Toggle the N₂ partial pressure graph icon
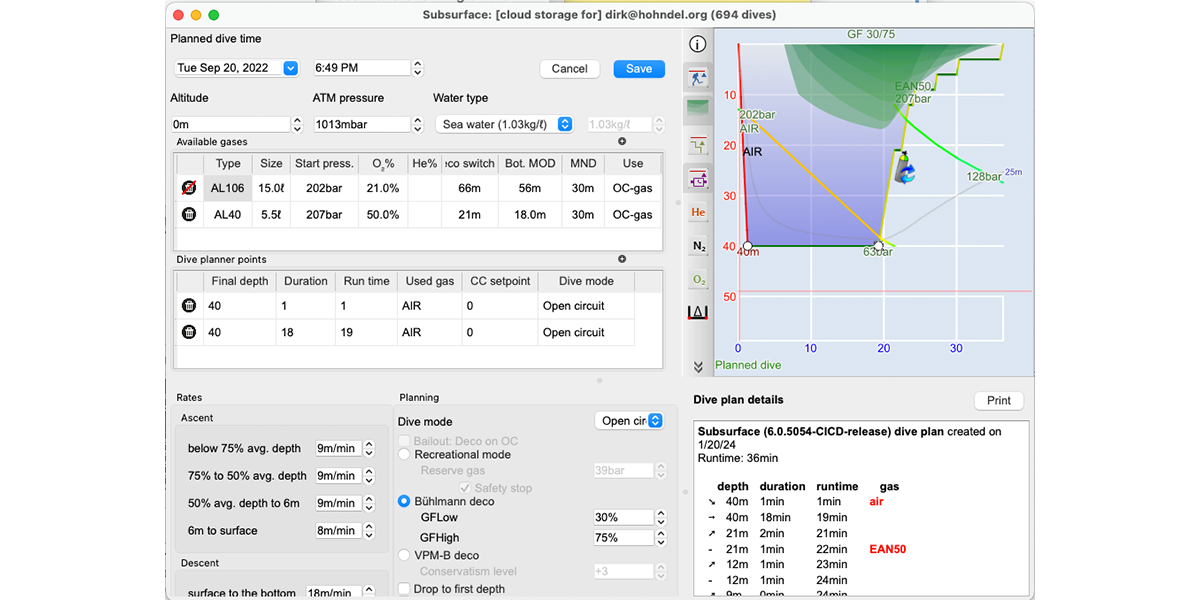 pyautogui.click(x=698, y=246)
